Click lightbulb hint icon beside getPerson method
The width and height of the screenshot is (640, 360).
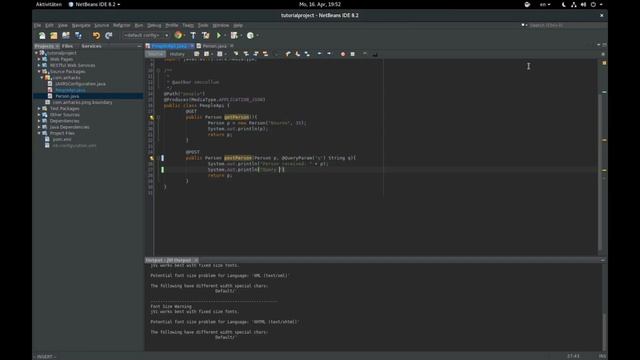[152, 117]
